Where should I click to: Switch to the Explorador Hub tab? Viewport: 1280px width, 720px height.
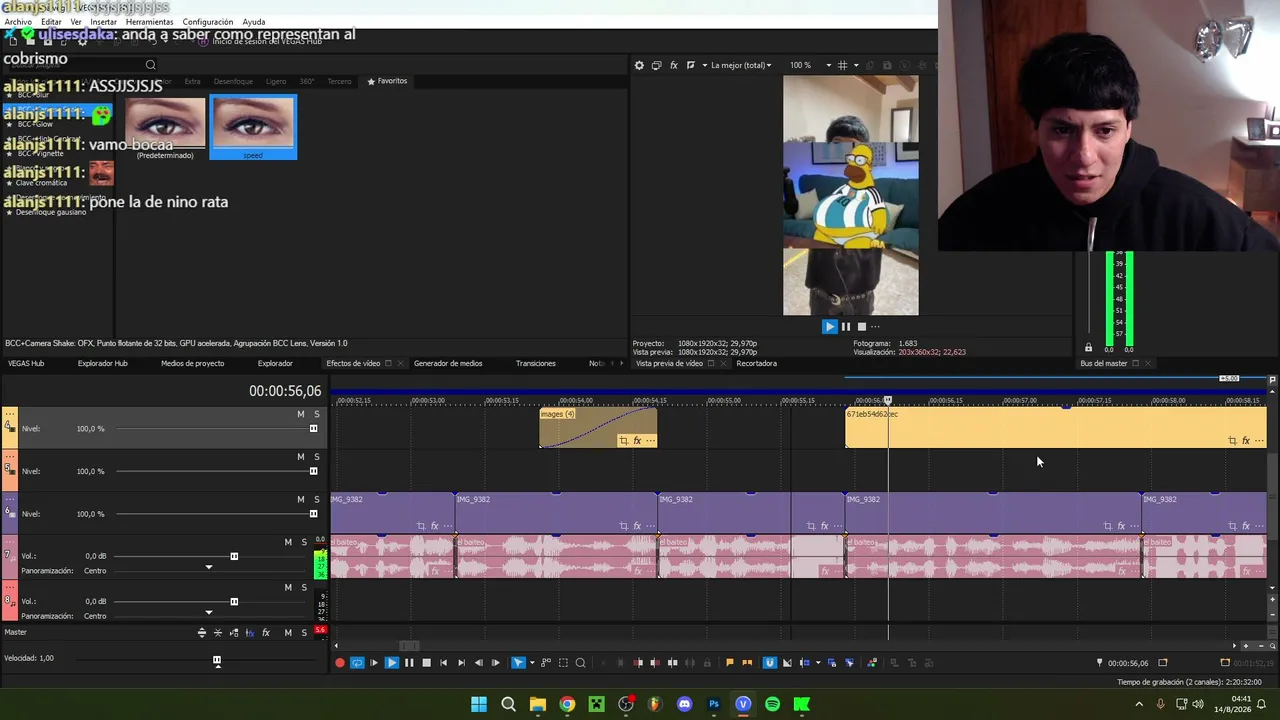click(x=103, y=363)
